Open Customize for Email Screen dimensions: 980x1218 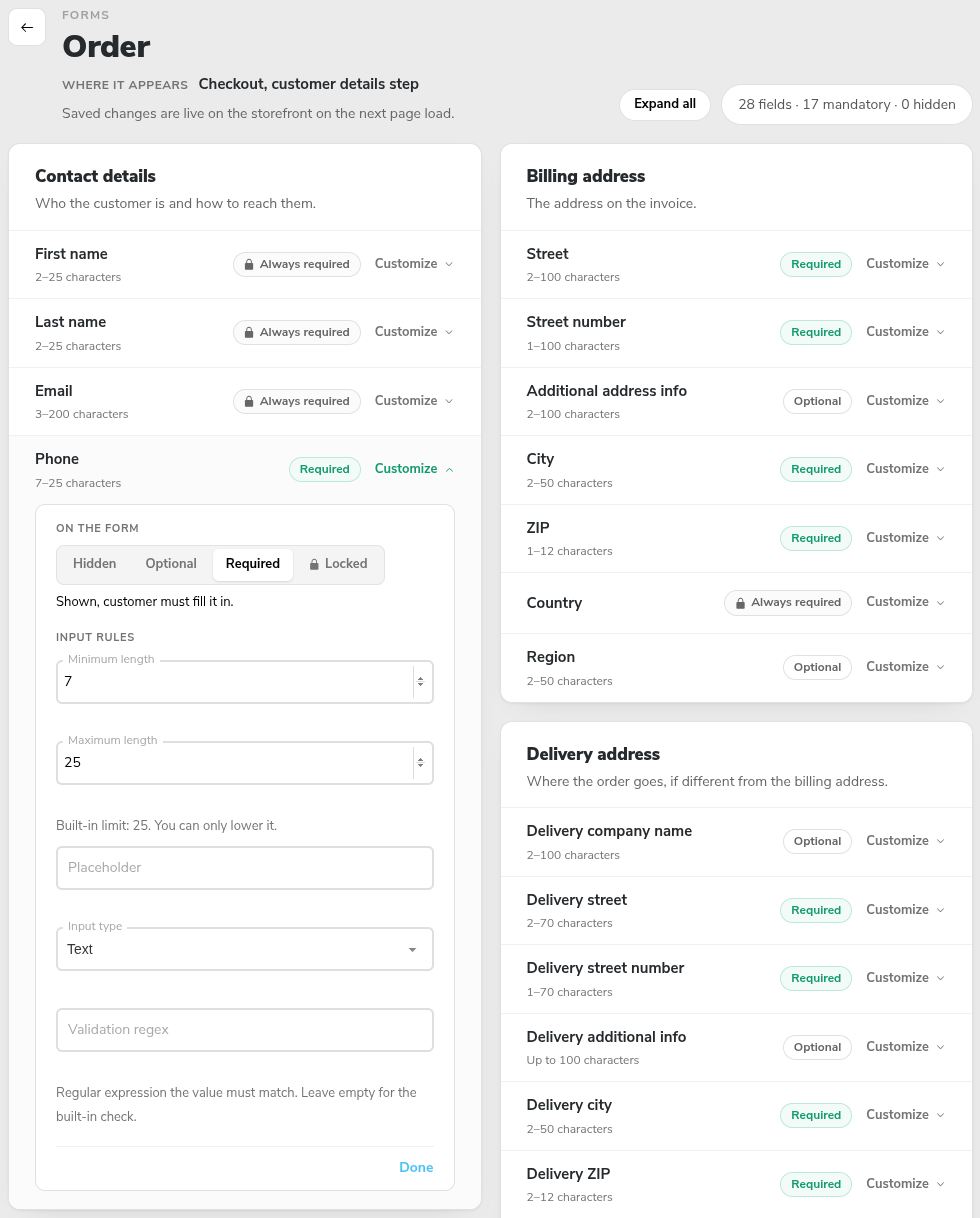(414, 401)
